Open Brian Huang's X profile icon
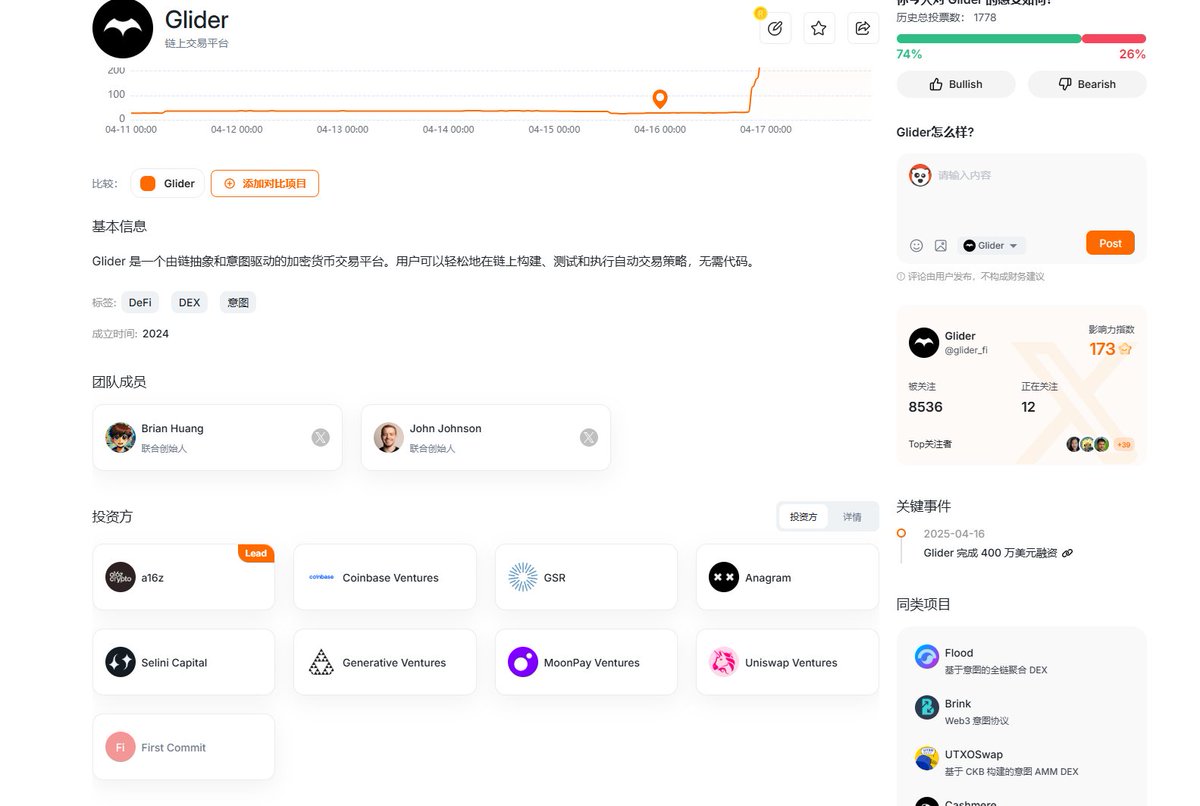Image resolution: width=1200 pixels, height=806 pixels. pos(320,437)
